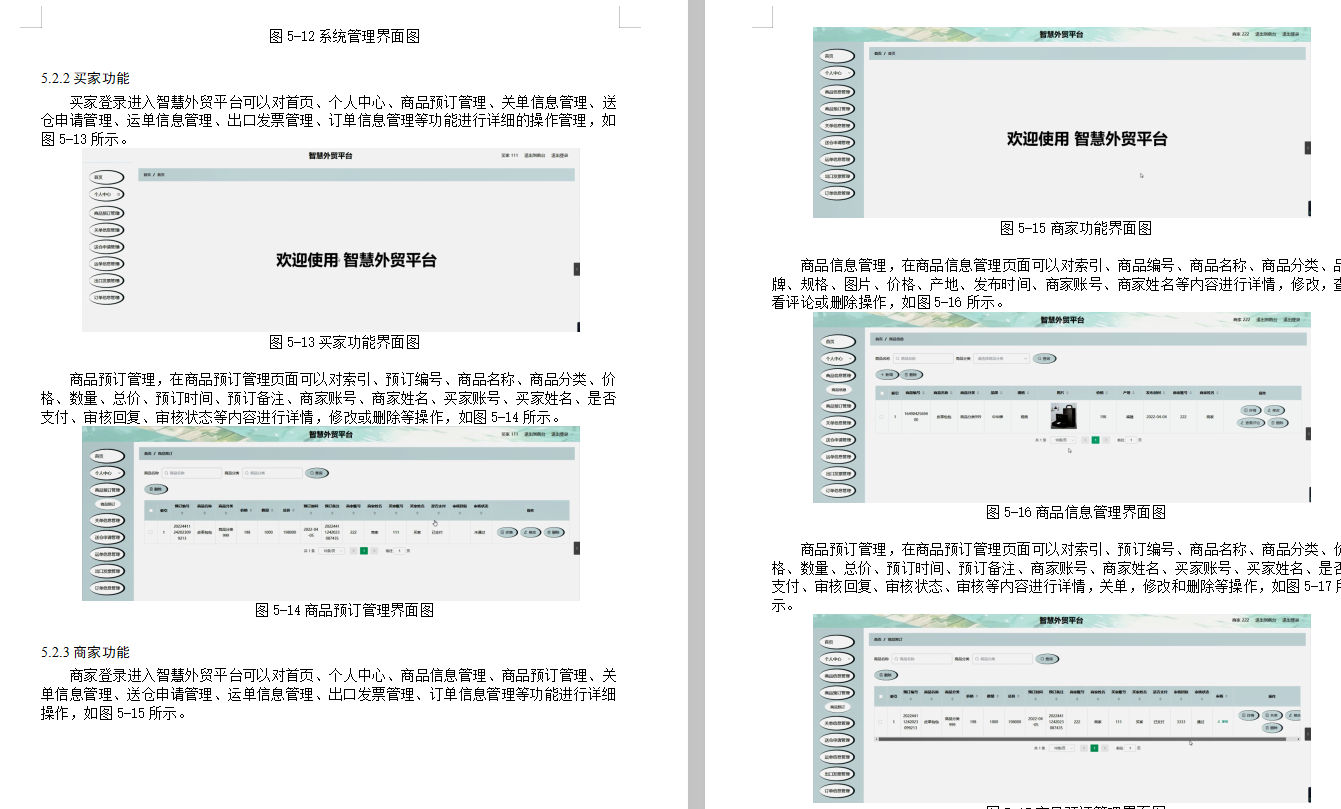Screen dimensions: 1341x809
Task: Open page-size dropdown in figure 5-14
Action: 331,551
